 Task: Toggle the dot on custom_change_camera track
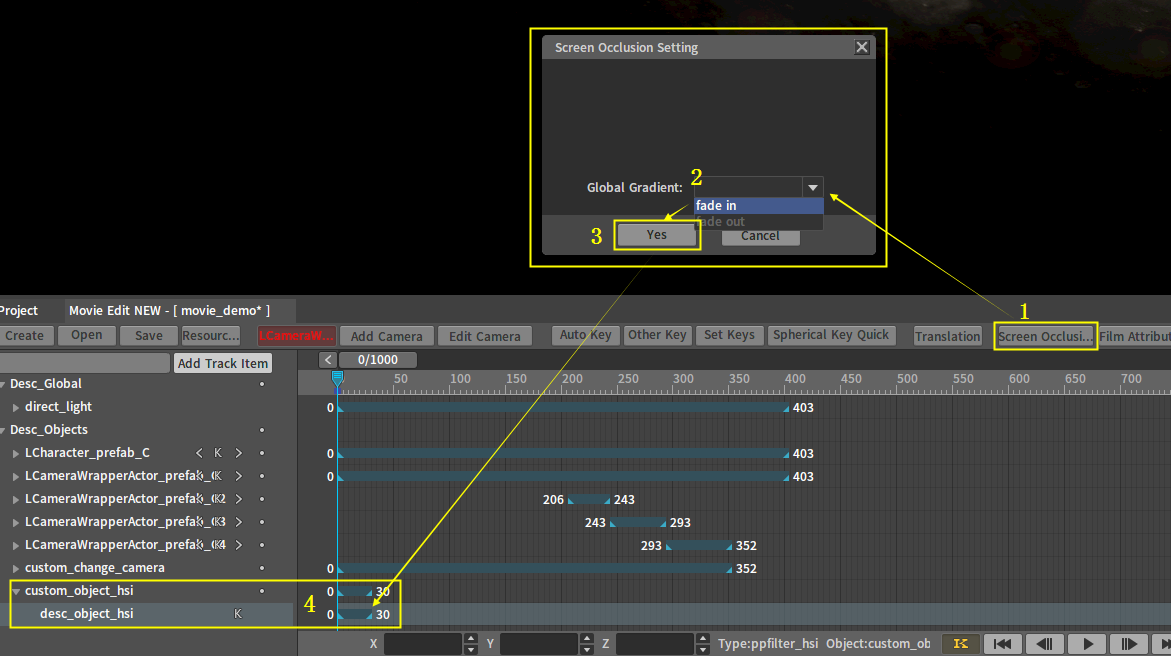click(x=262, y=568)
